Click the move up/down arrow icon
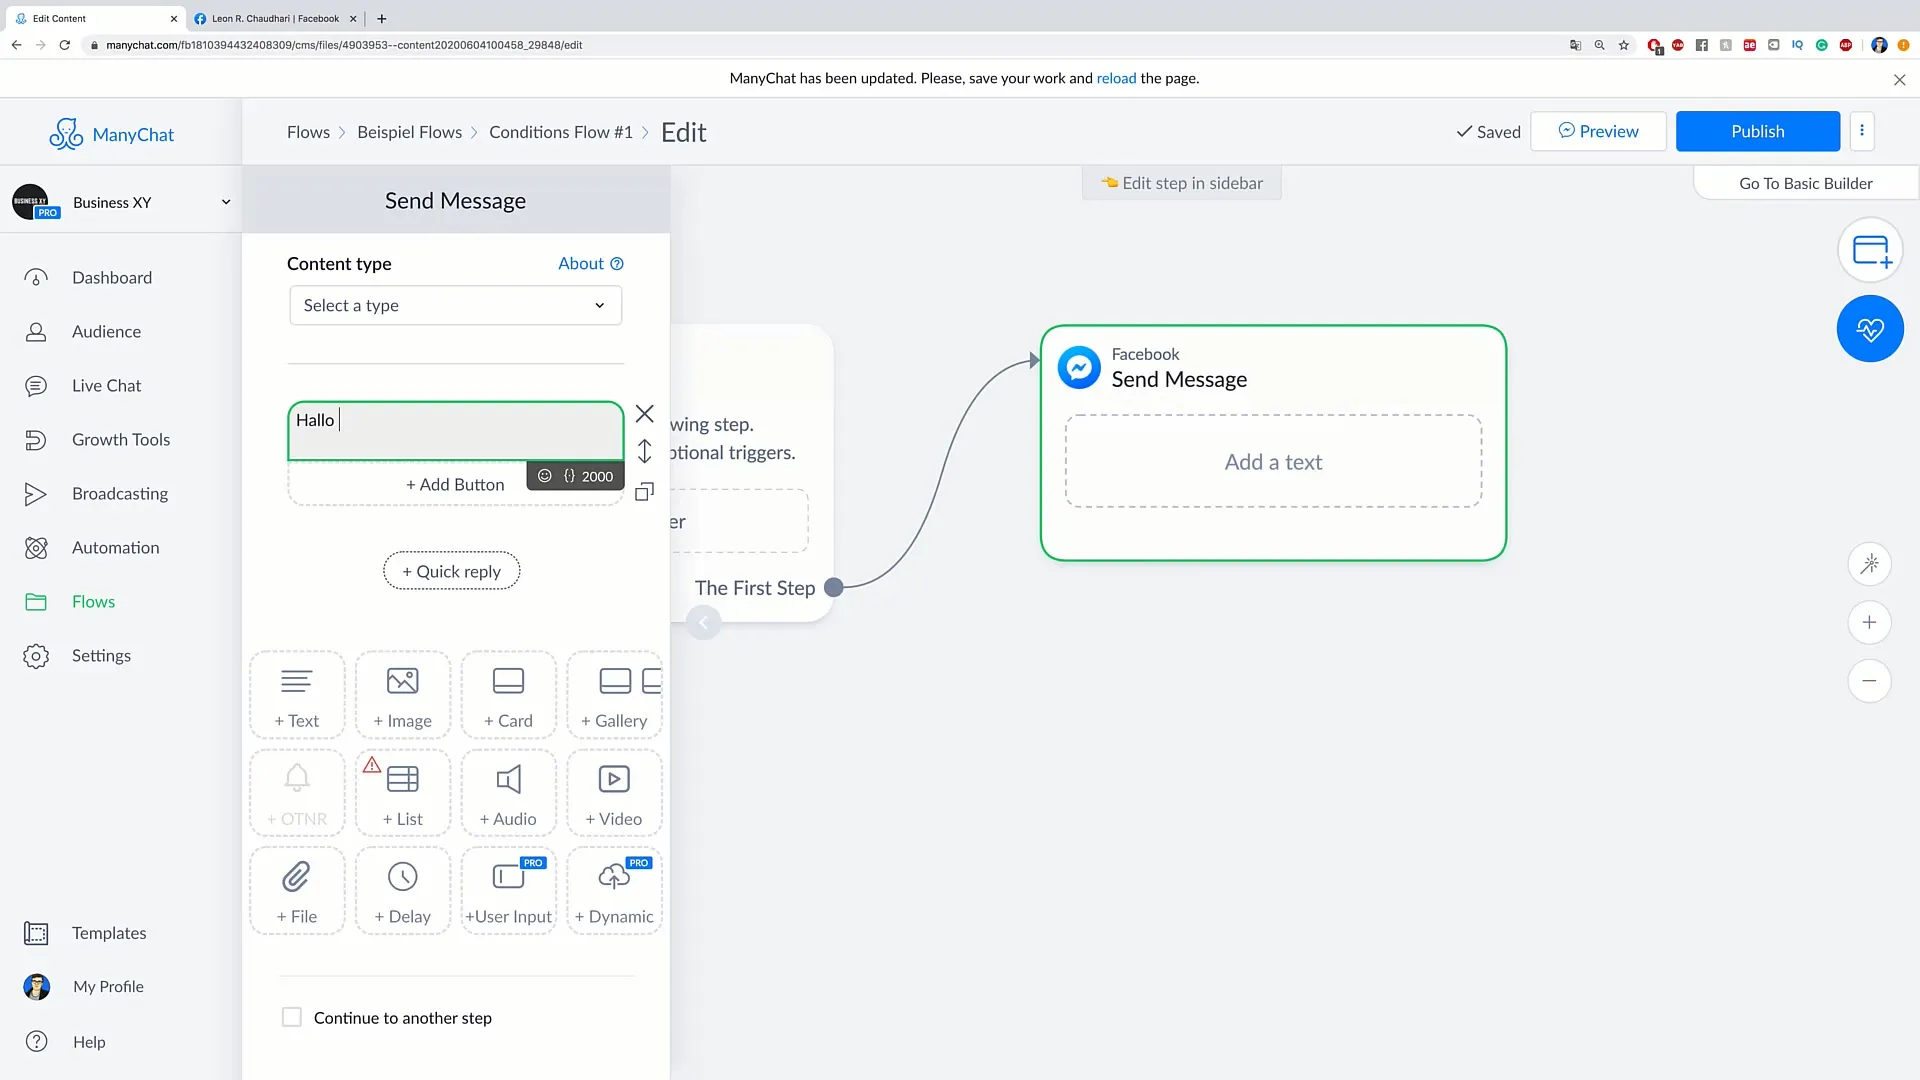 [645, 452]
